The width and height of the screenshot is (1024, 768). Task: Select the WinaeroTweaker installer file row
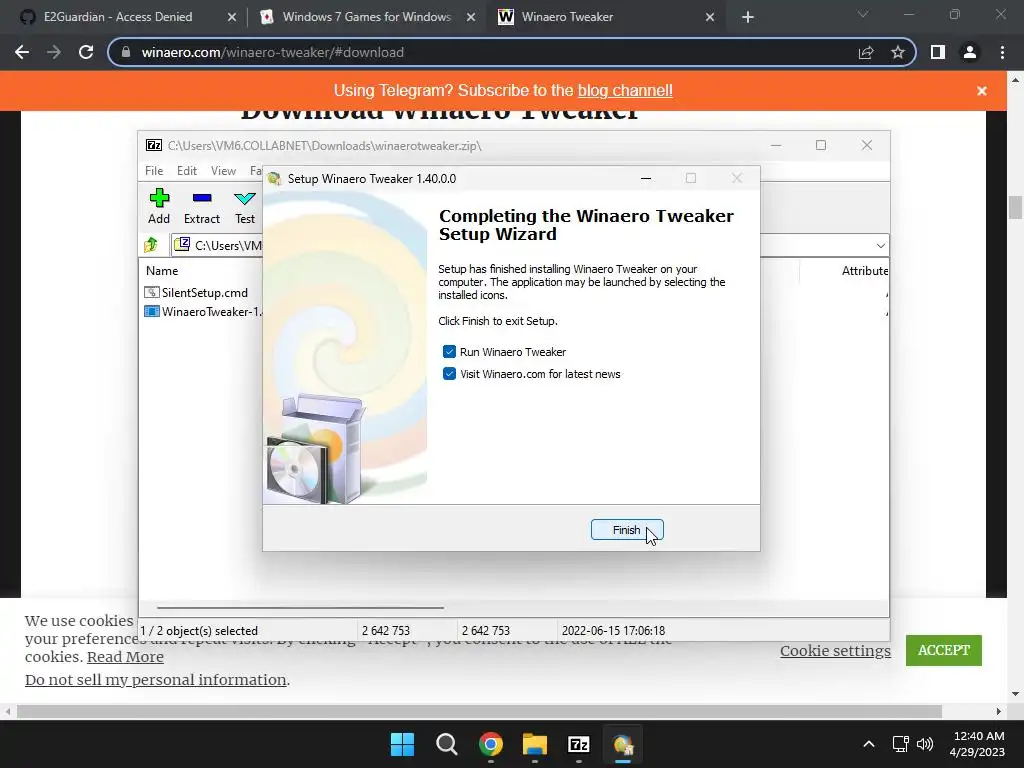tap(203, 312)
